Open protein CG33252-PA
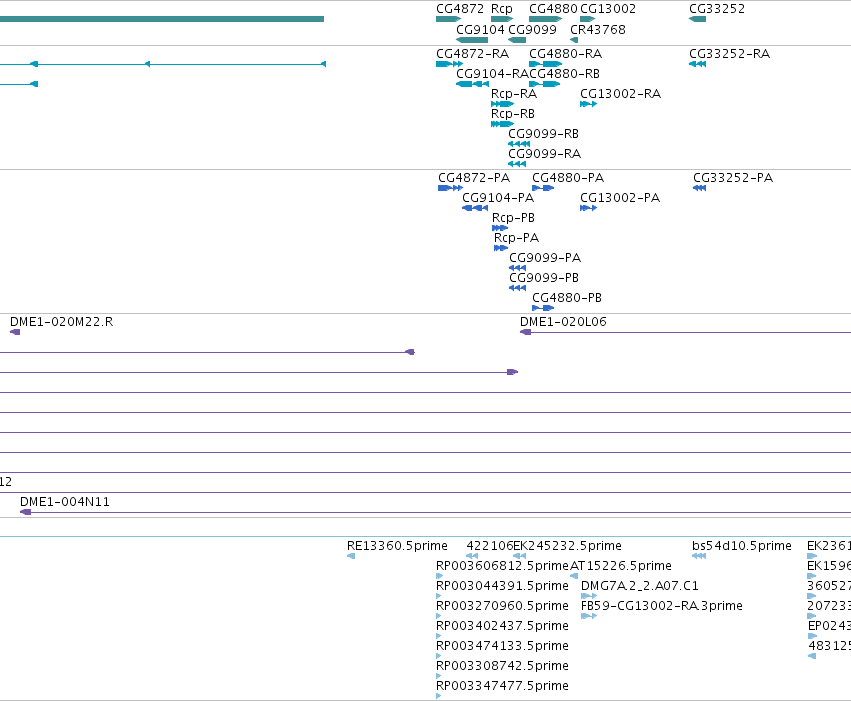851x701 pixels. (733, 178)
